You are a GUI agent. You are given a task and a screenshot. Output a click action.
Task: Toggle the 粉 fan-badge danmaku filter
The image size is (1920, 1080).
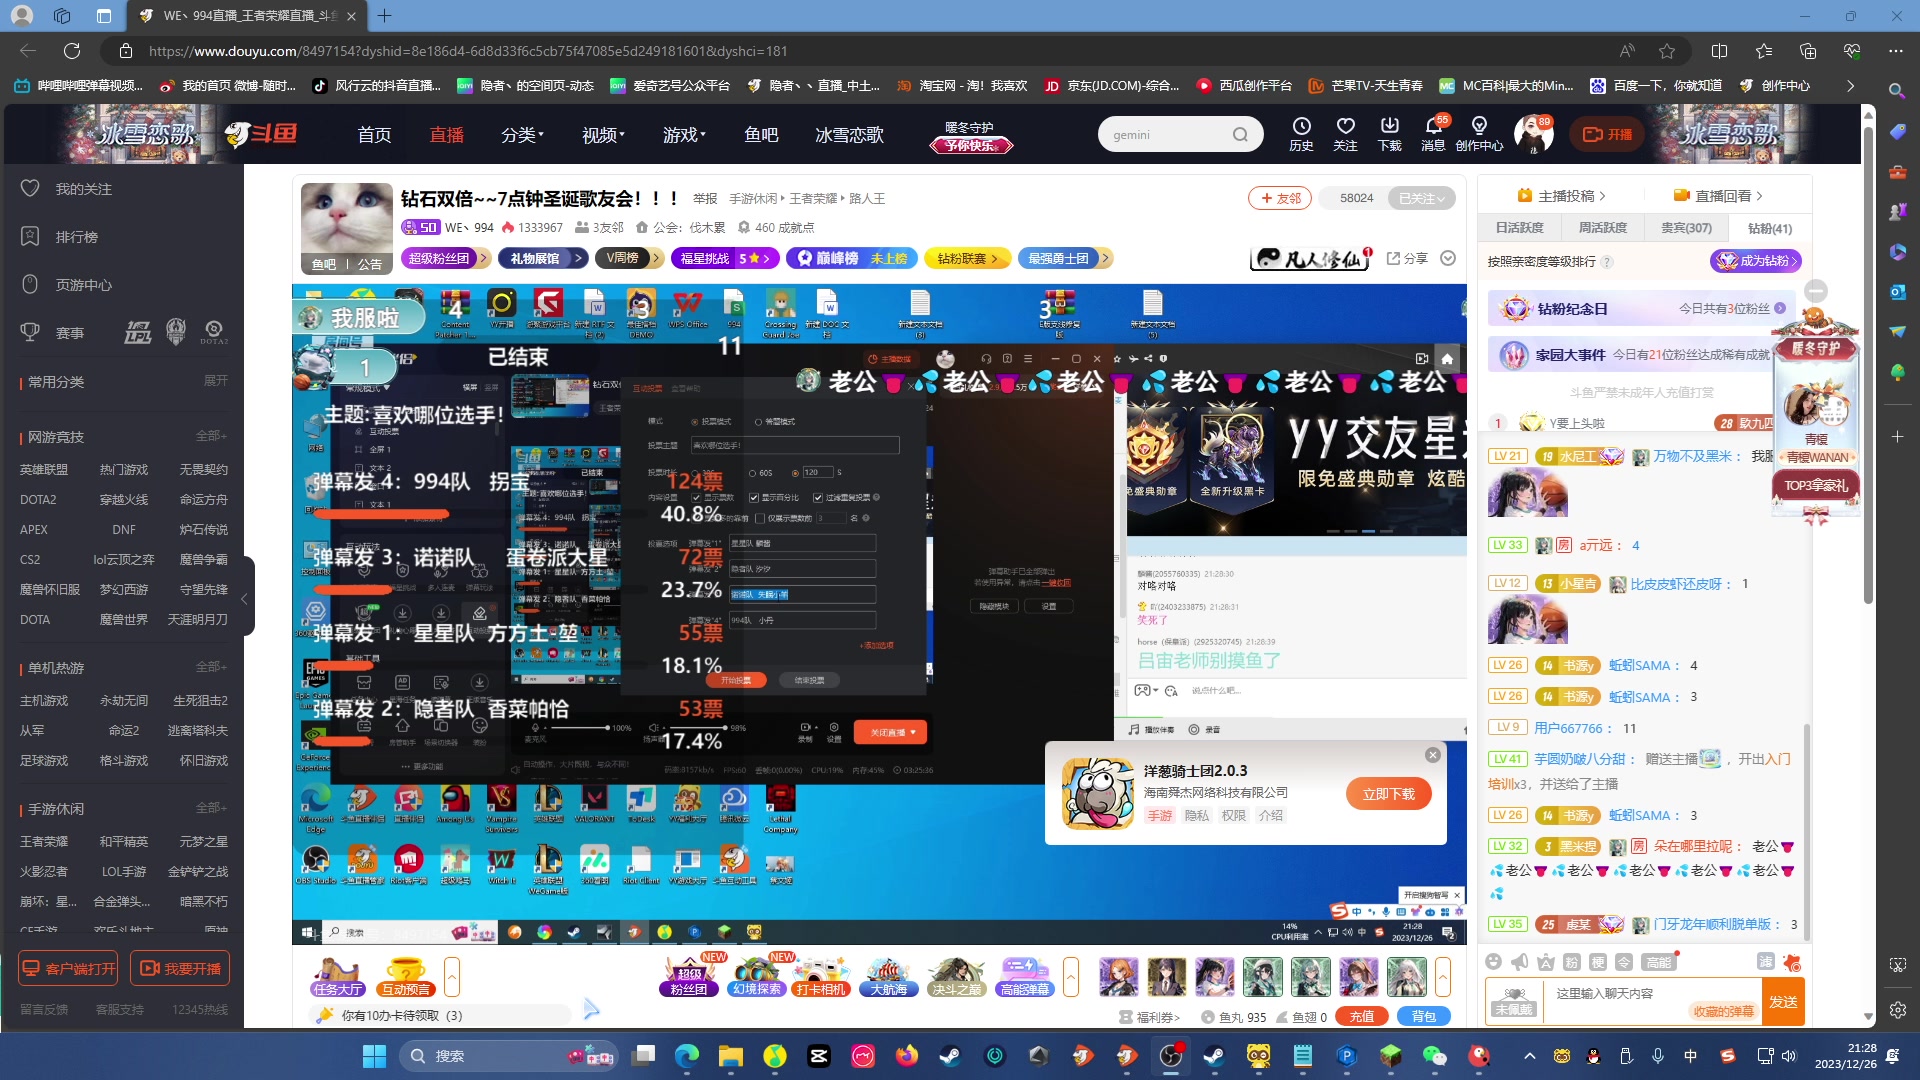[1571, 962]
